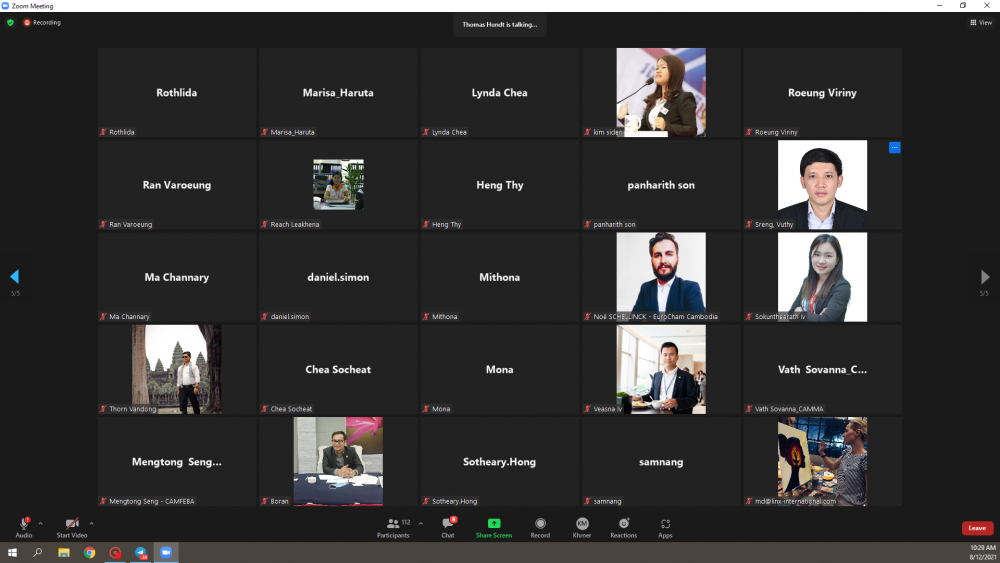The width and height of the screenshot is (1000, 563).
Task: Toggle meeting Record button
Action: pos(540,526)
